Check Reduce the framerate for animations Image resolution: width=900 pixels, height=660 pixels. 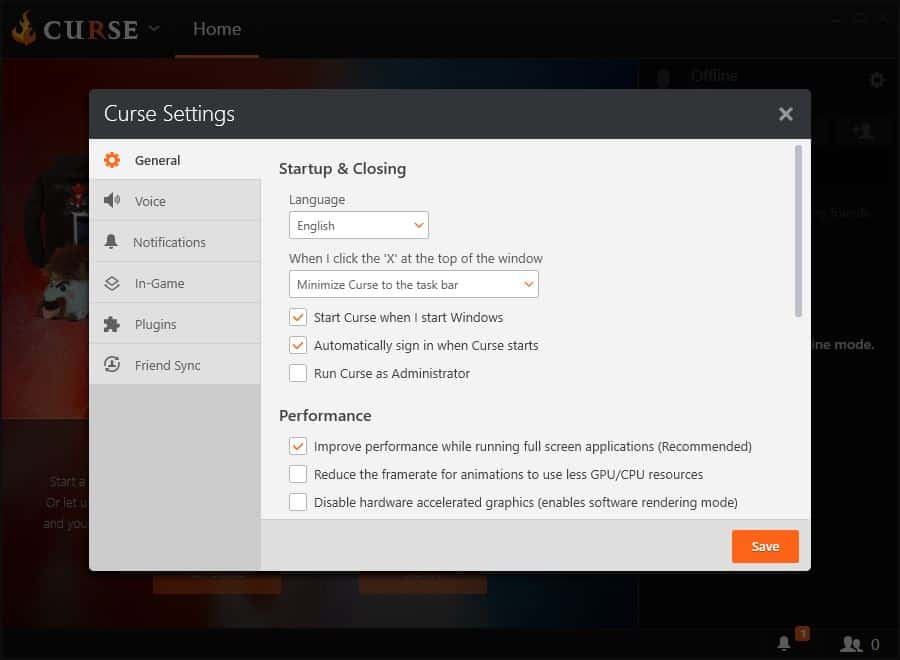(x=298, y=475)
